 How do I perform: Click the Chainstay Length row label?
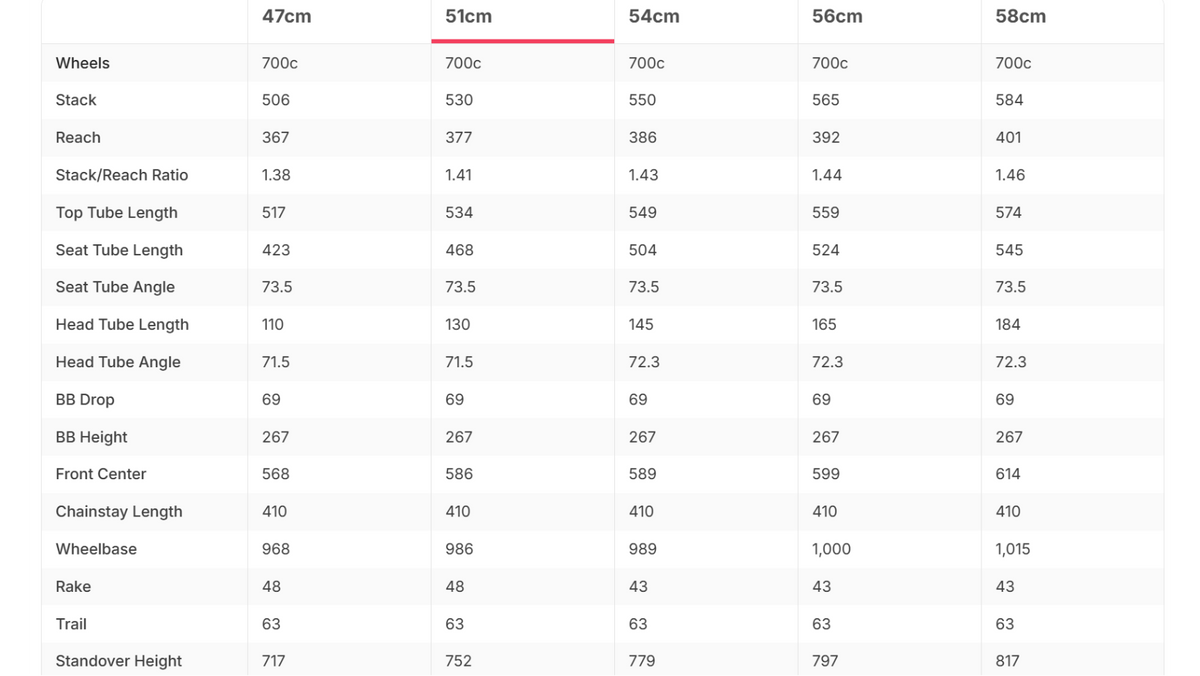119,512
